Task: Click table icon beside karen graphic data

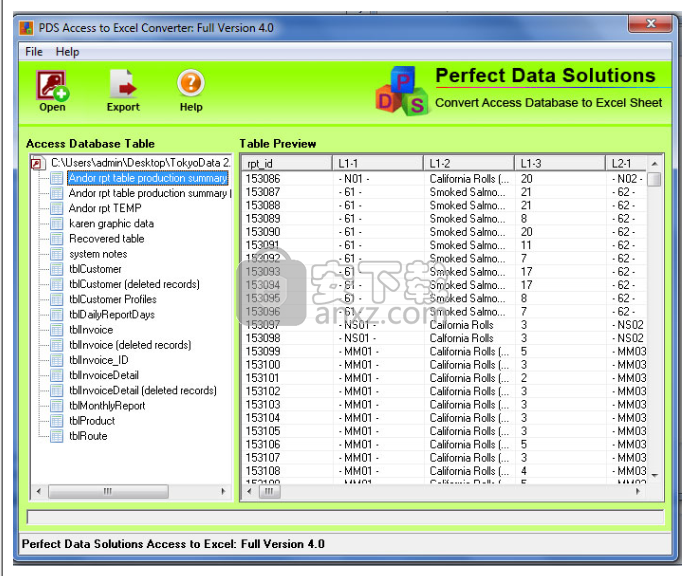Action: point(57,224)
